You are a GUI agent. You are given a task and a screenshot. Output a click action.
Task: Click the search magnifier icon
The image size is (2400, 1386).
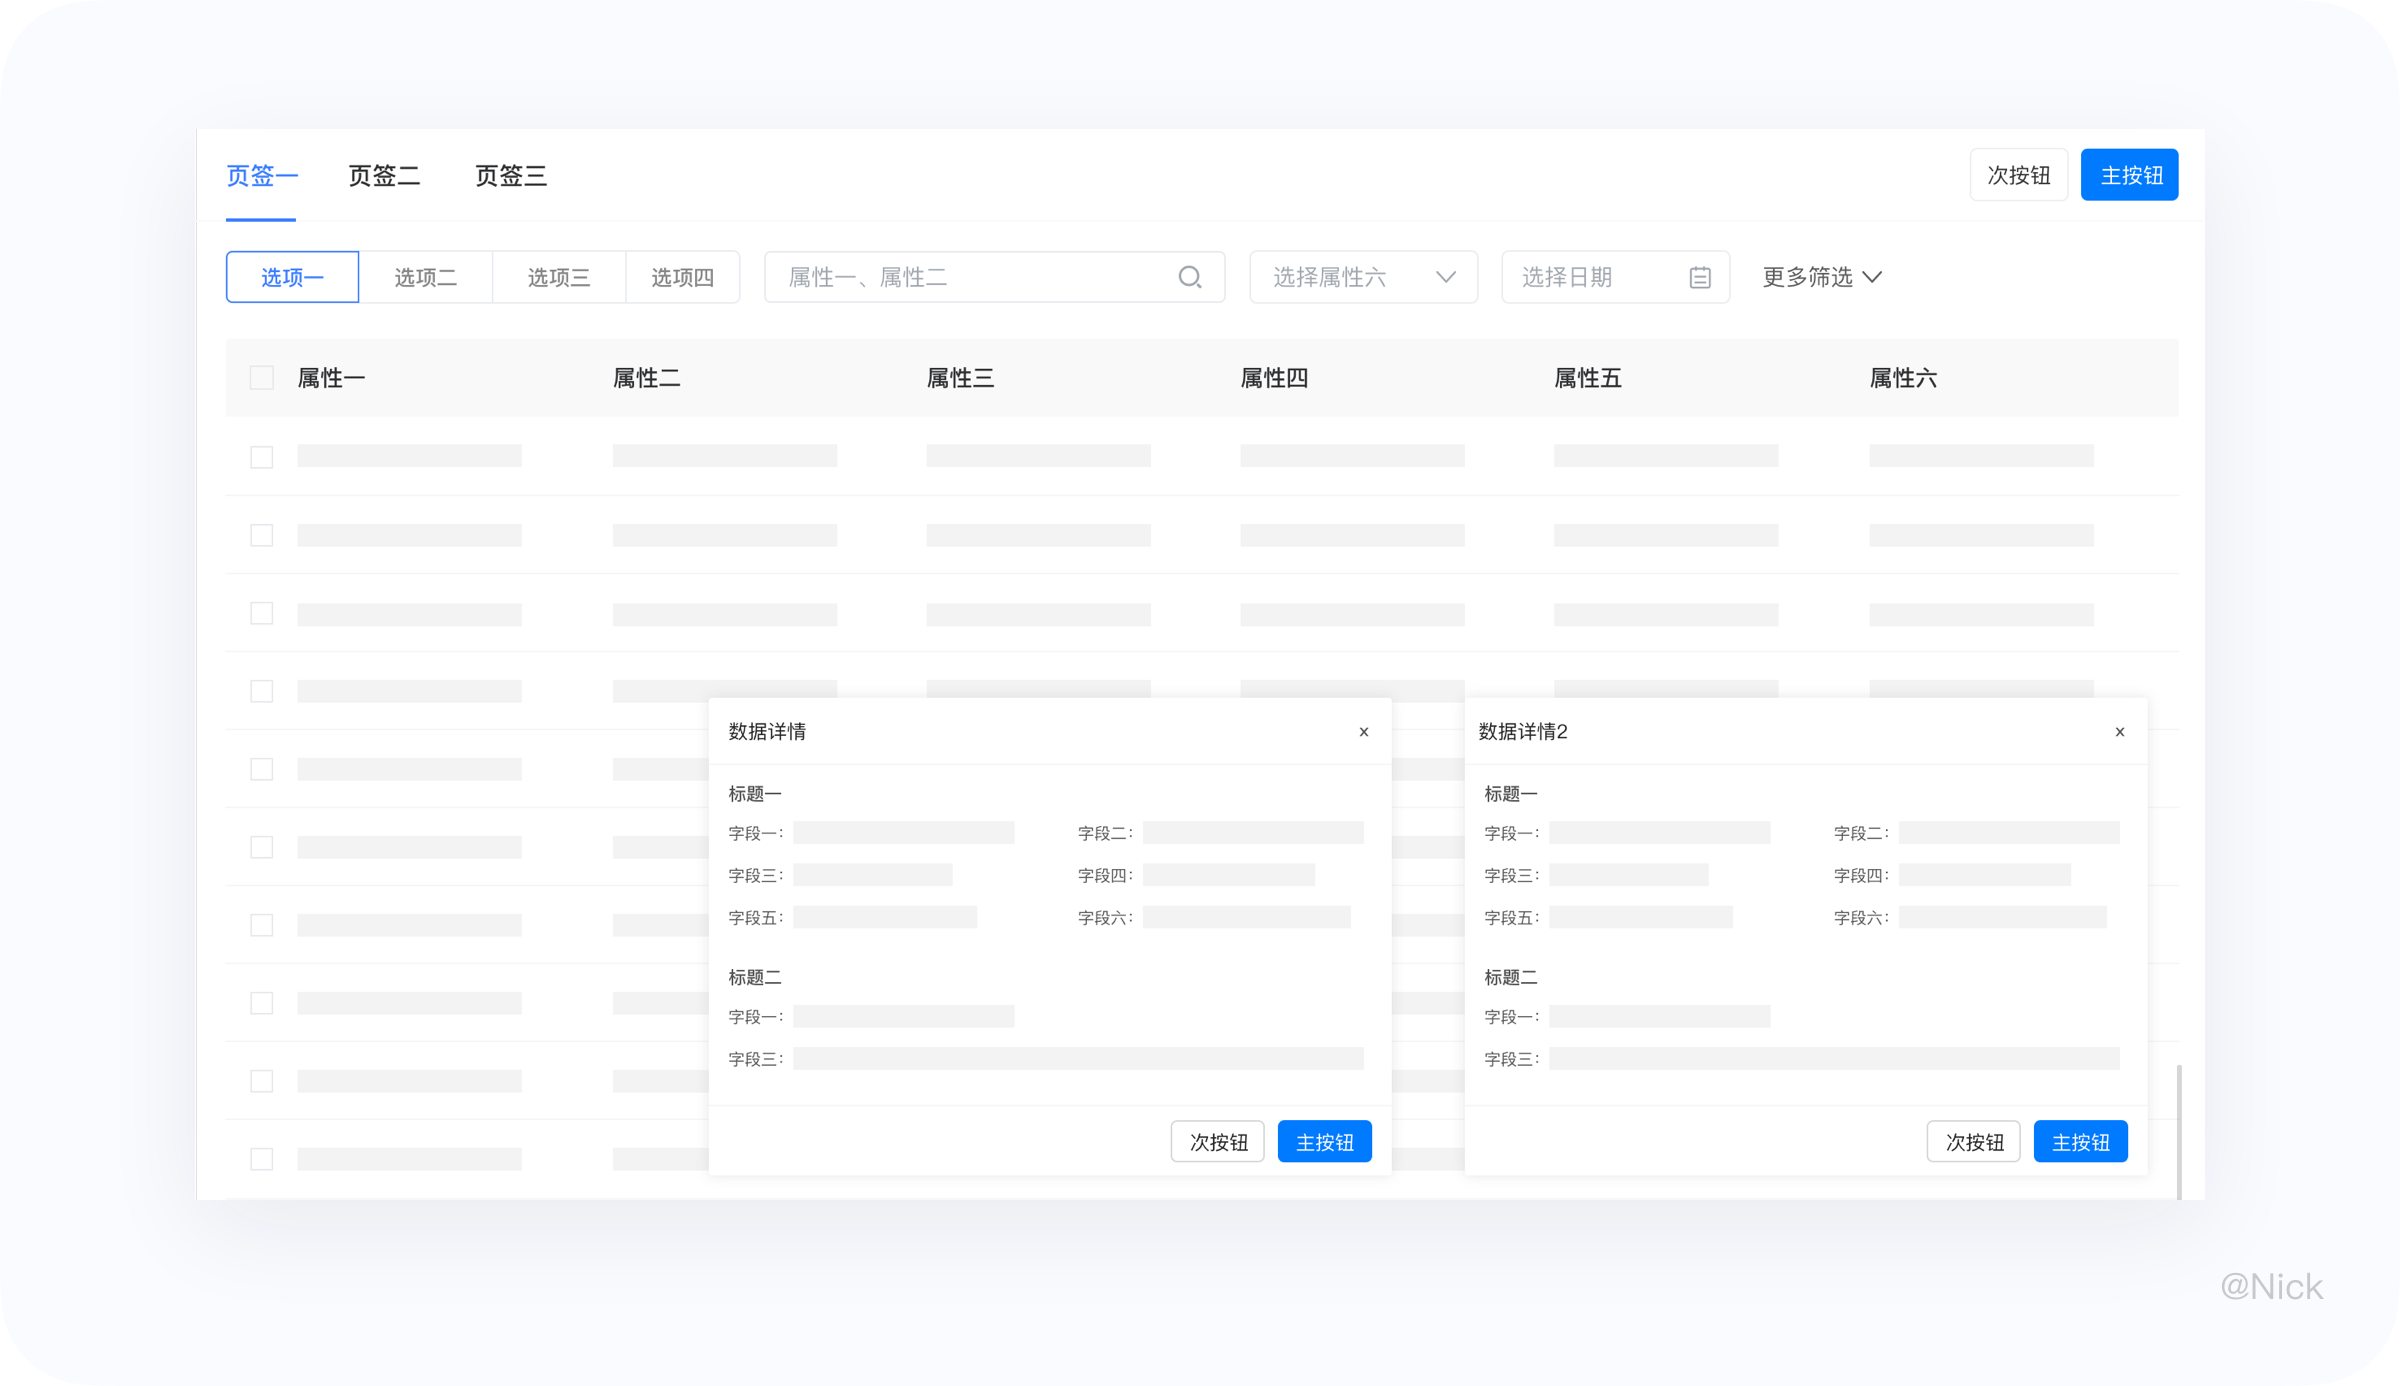pyautogui.click(x=1189, y=277)
